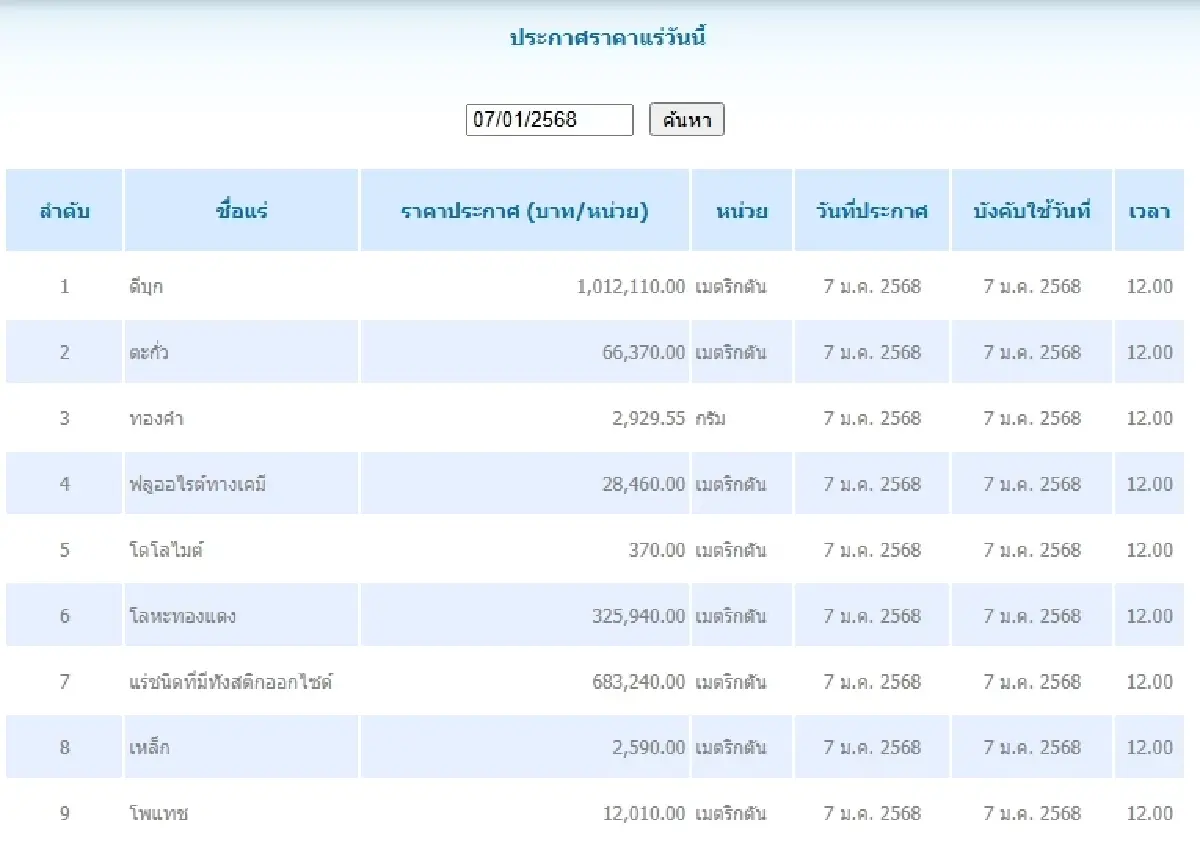
Task: Click the บังคับใช้วันที่ column header
Action: [x=1032, y=211]
